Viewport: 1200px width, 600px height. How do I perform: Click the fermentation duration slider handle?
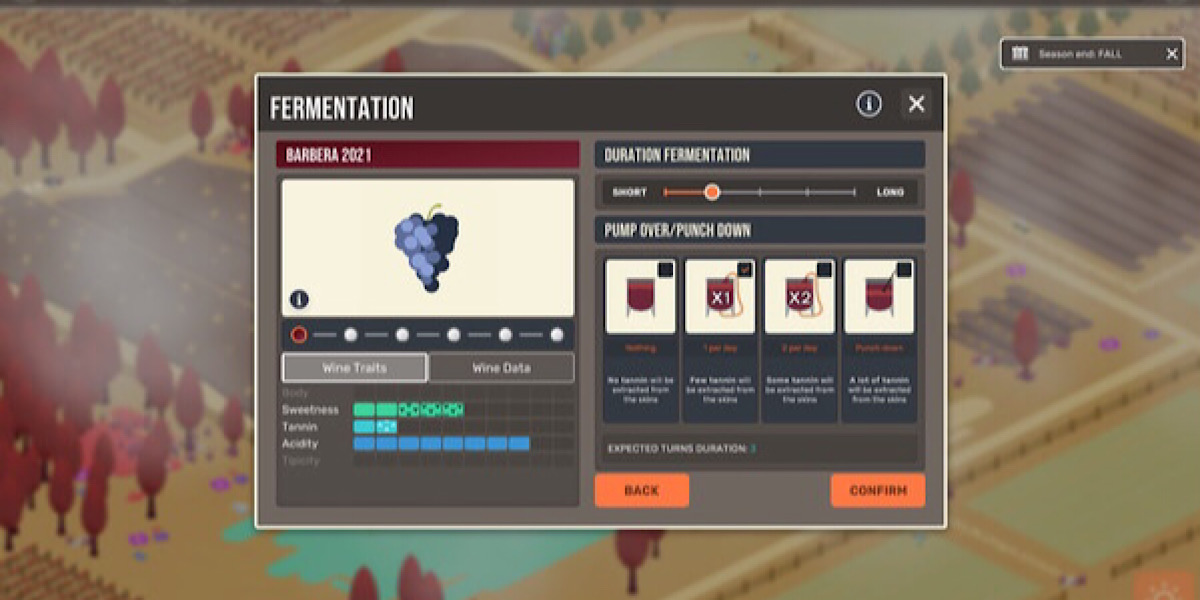click(712, 192)
